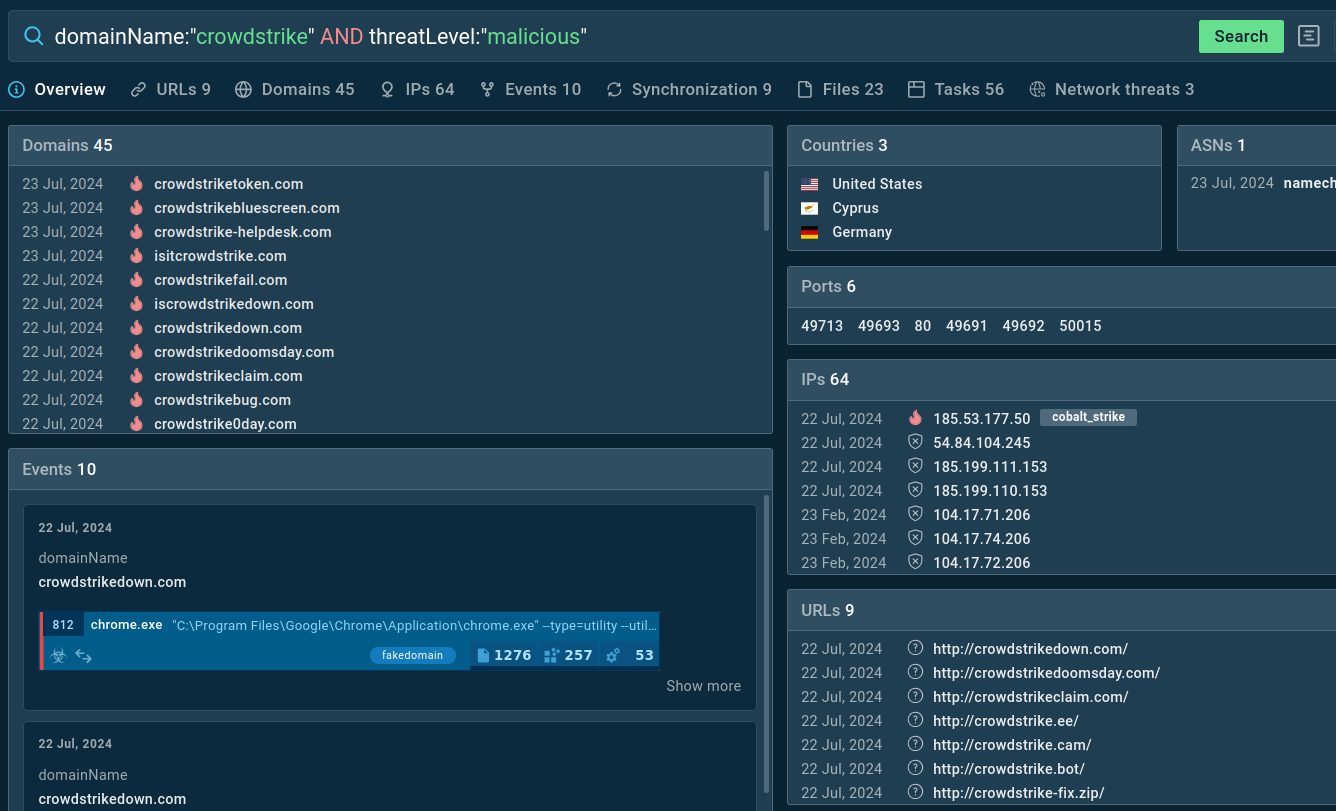Click the flame icon beside IP 185.53.177.50
The height and width of the screenshot is (811, 1336).
click(914, 418)
